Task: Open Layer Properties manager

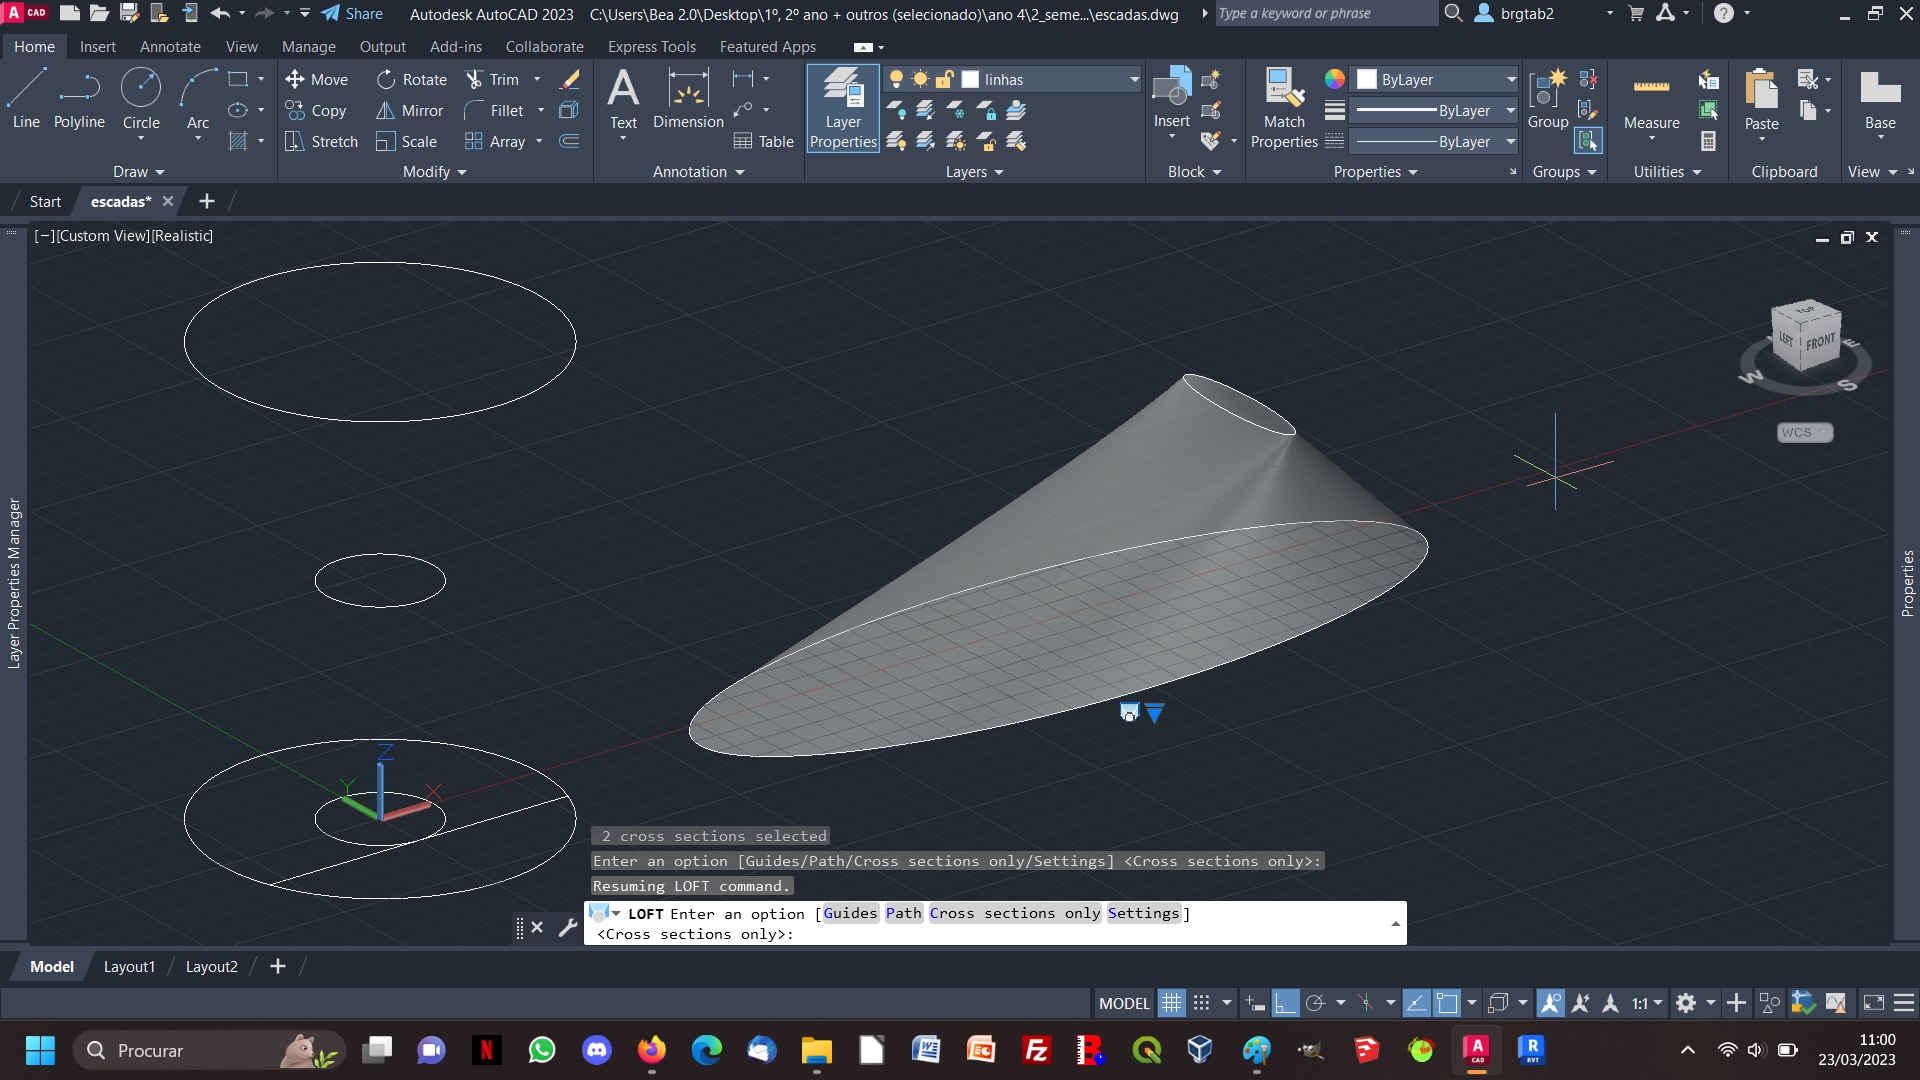Action: tap(843, 108)
